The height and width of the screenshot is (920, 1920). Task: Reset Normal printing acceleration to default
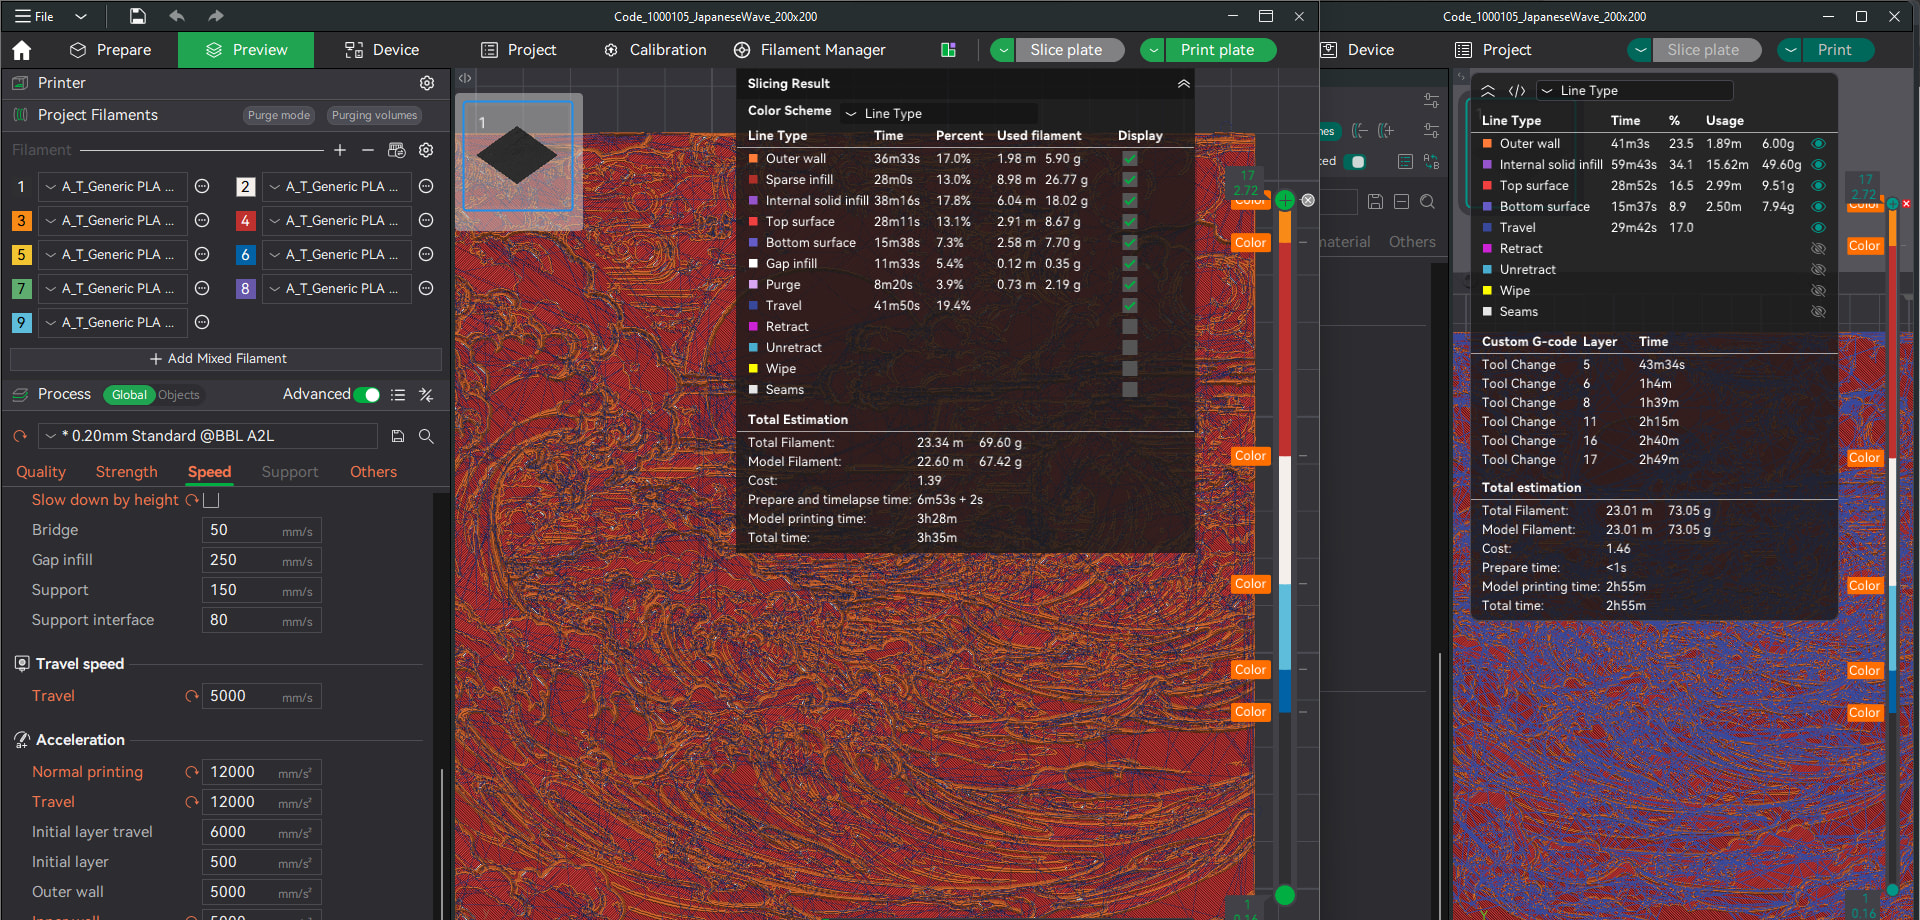pyautogui.click(x=192, y=772)
